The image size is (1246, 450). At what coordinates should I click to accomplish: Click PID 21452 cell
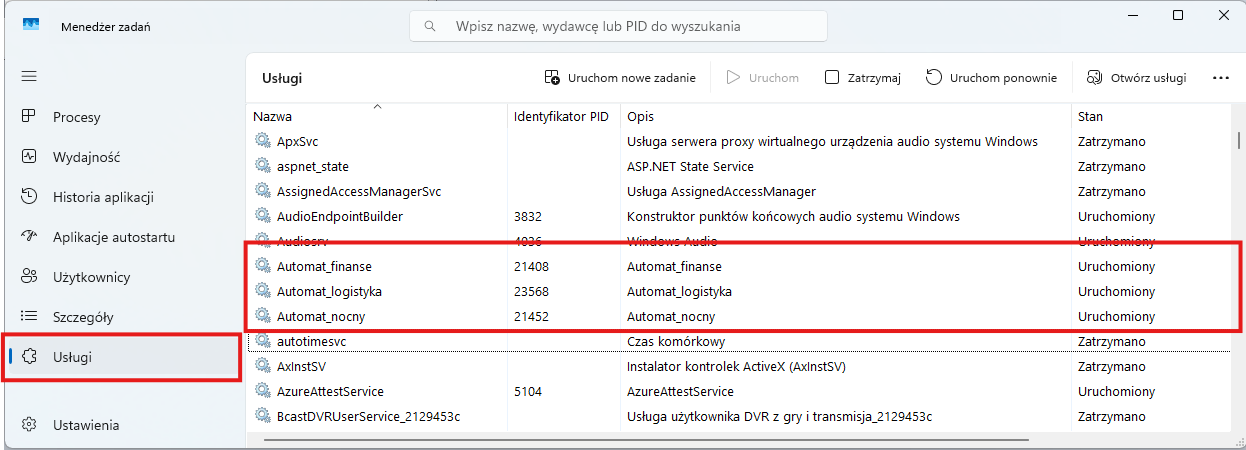[531, 316]
